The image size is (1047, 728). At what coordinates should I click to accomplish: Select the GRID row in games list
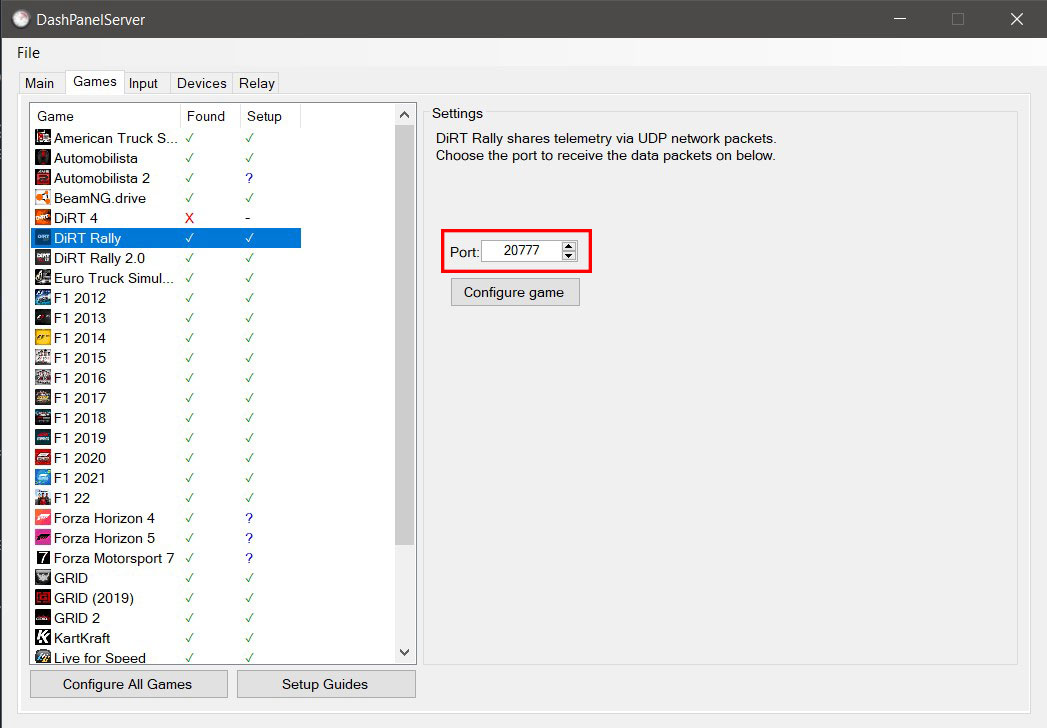pyautogui.click(x=166, y=578)
